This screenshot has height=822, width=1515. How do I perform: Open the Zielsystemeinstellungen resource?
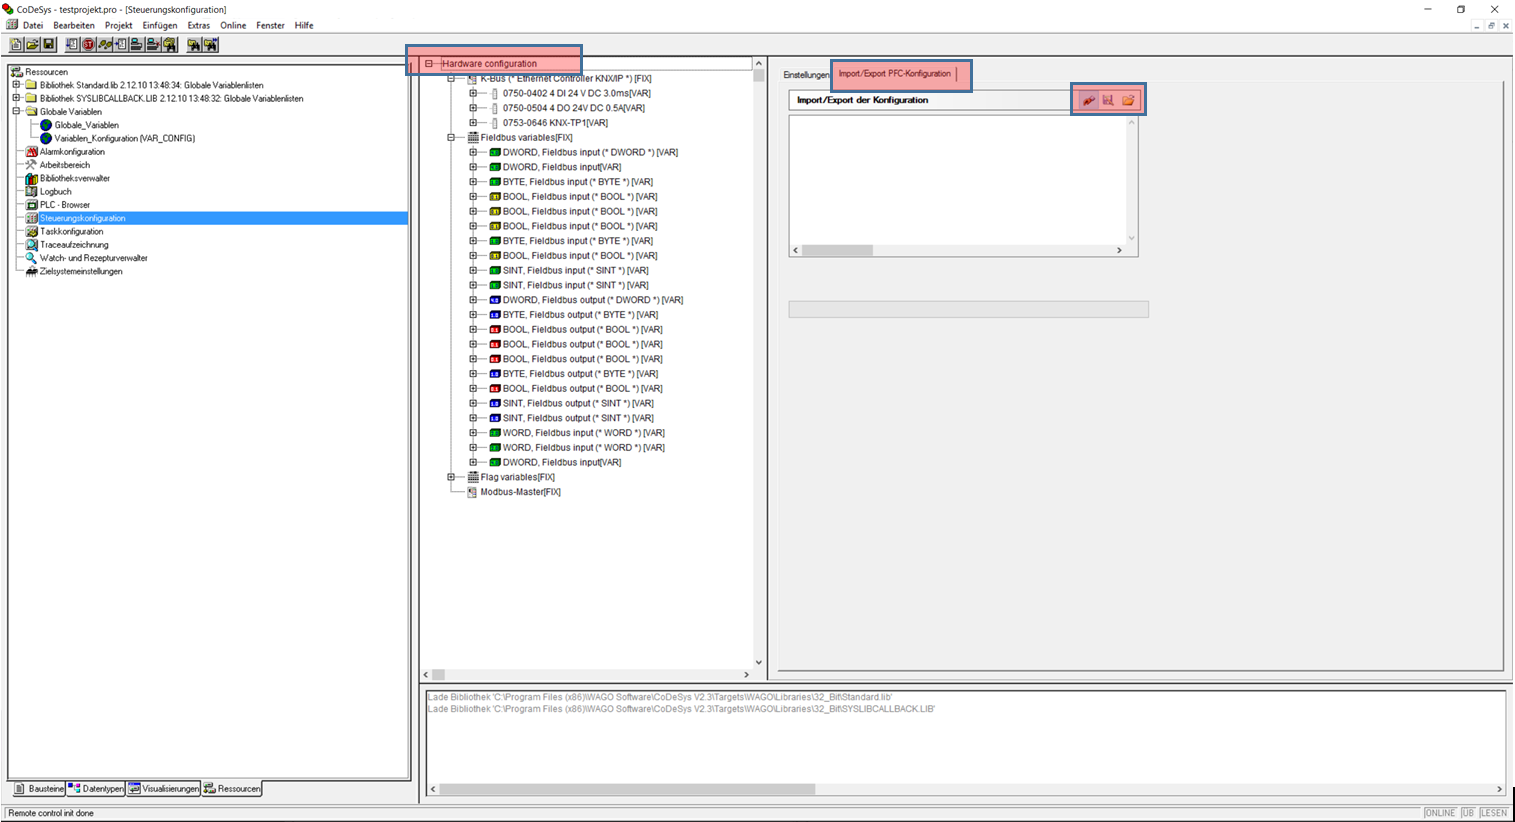pos(81,271)
